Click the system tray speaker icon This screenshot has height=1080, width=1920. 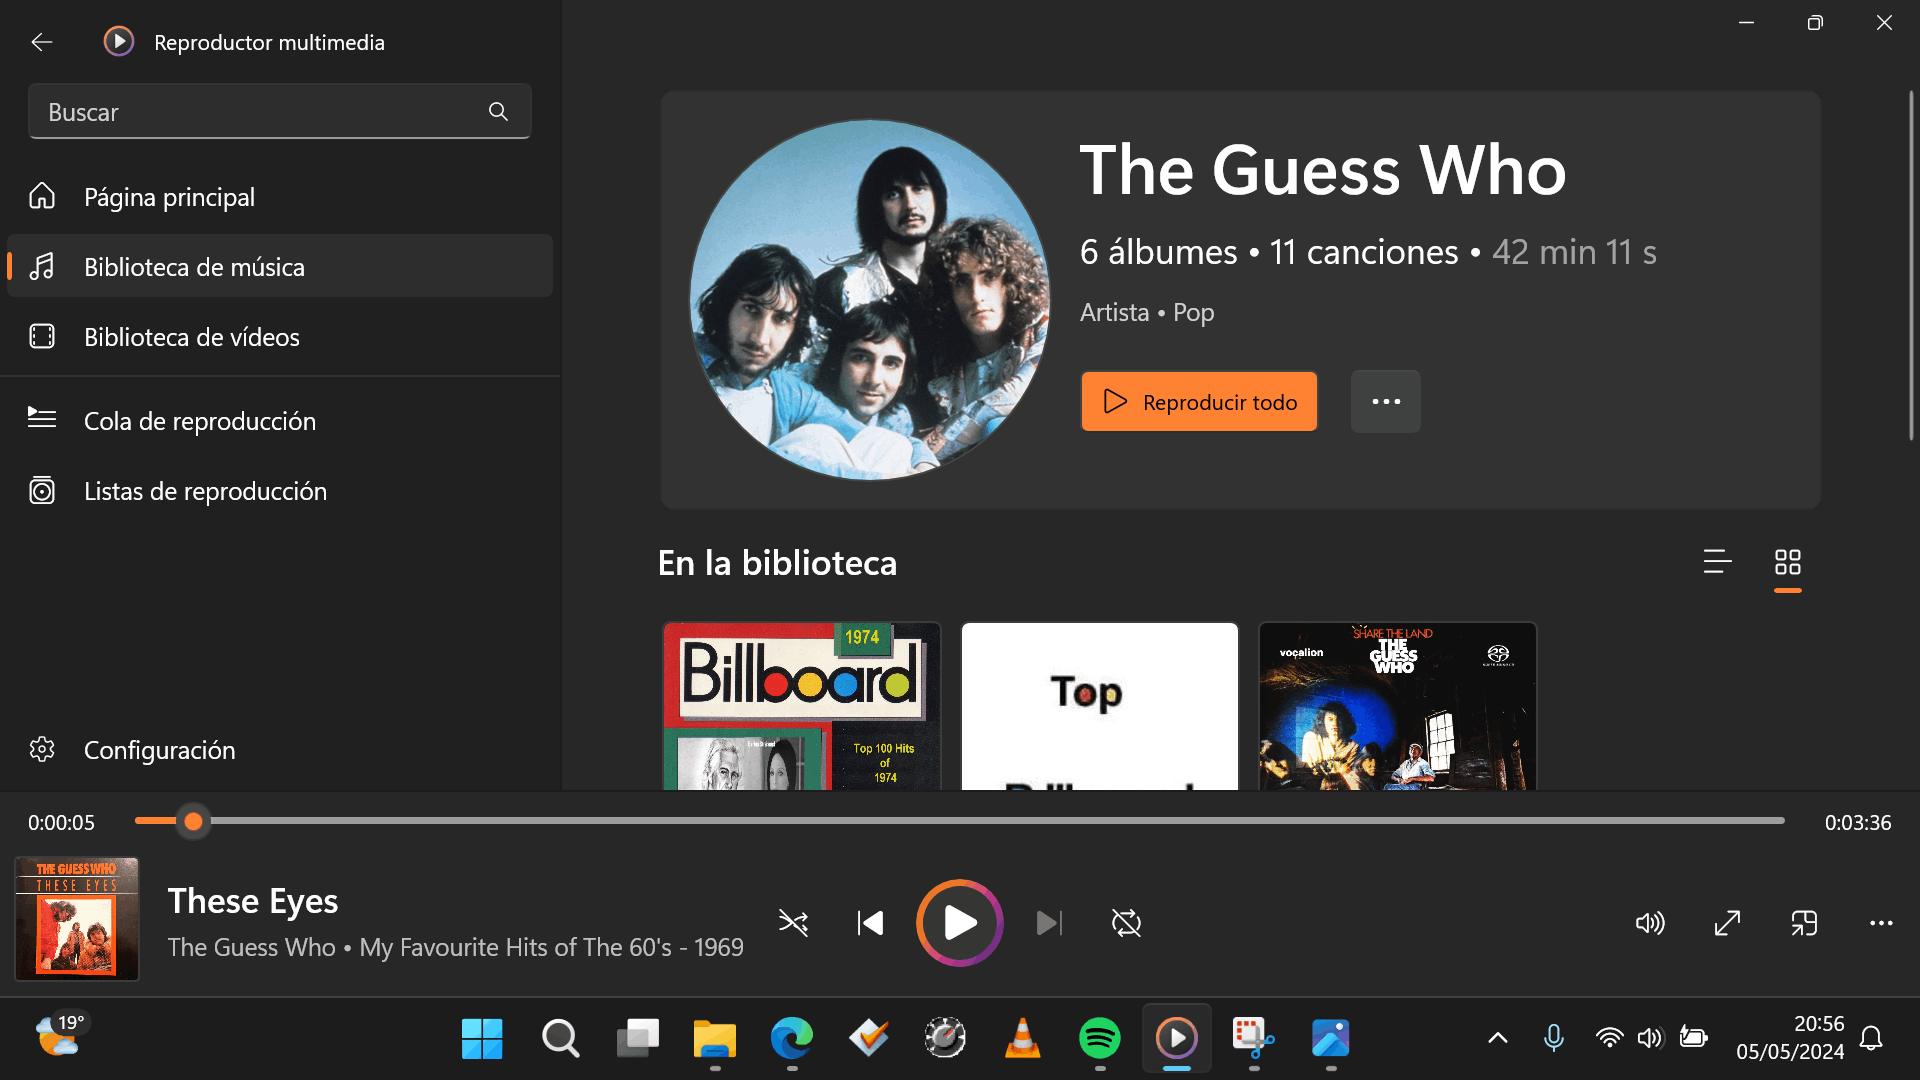[1650, 1038]
